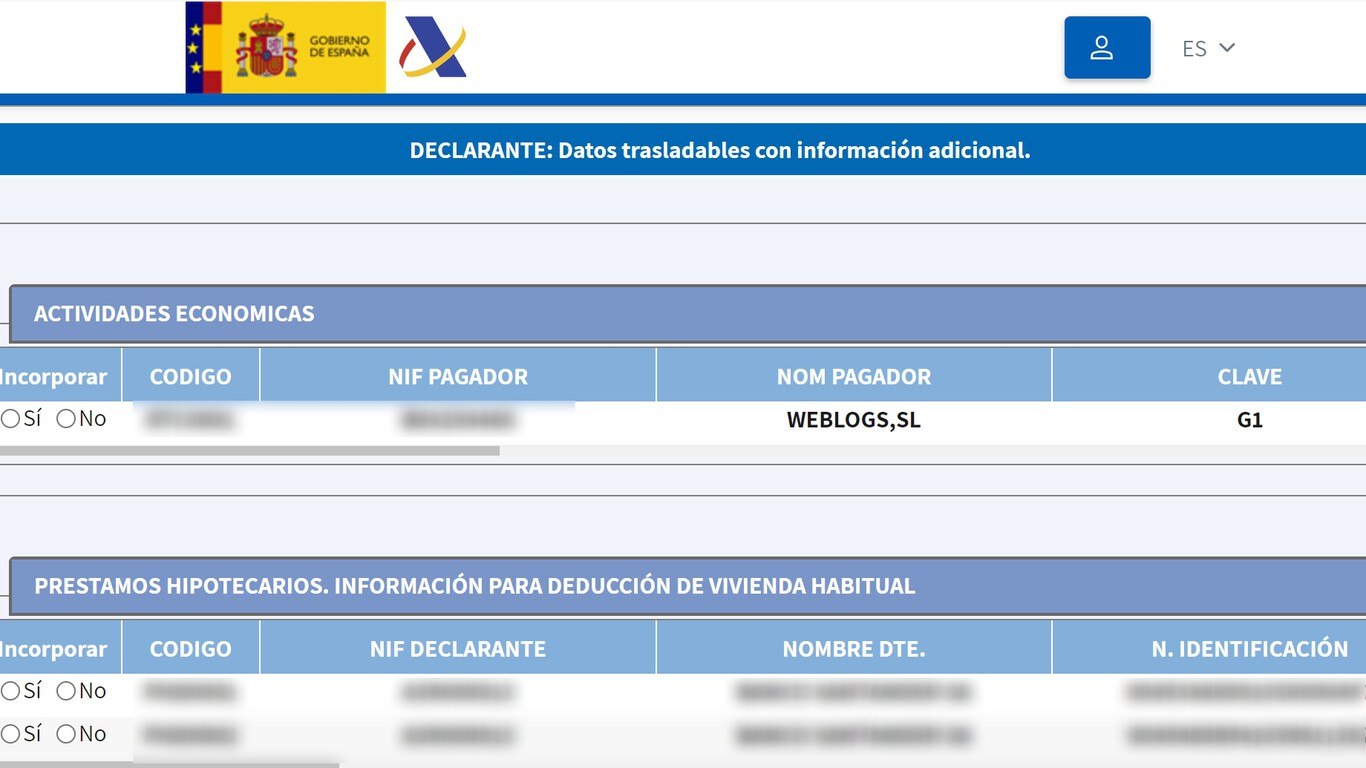Click the N. IDENTIFICACIÓN column header
Image resolution: width=1366 pixels, height=768 pixels.
click(1249, 649)
